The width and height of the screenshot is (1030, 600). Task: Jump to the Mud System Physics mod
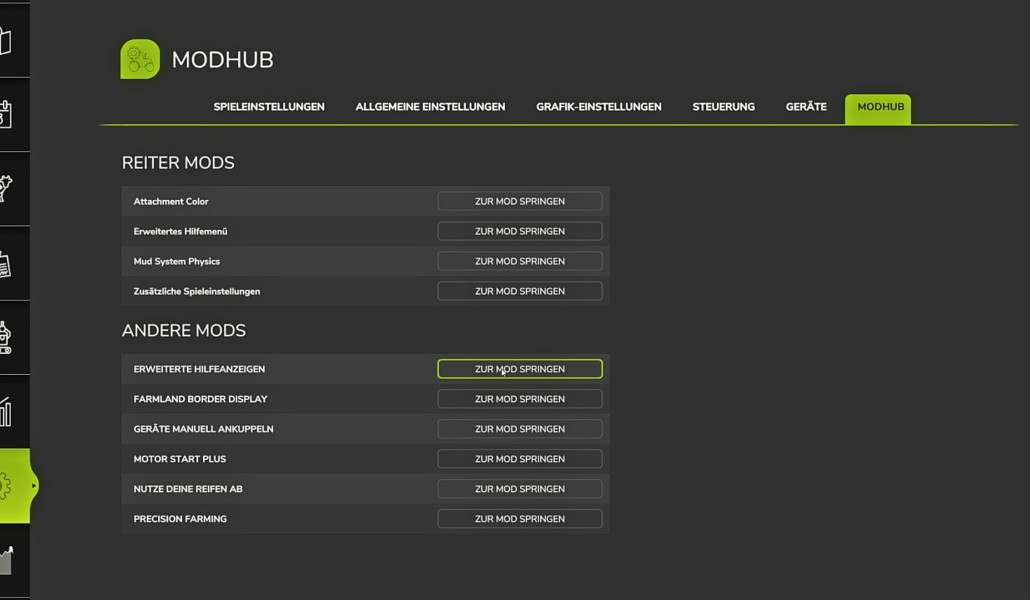pyautogui.click(x=520, y=261)
